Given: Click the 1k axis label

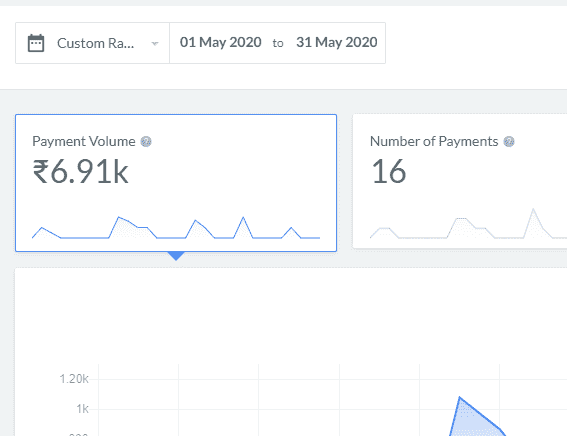Looking at the screenshot, I should click(82, 409).
